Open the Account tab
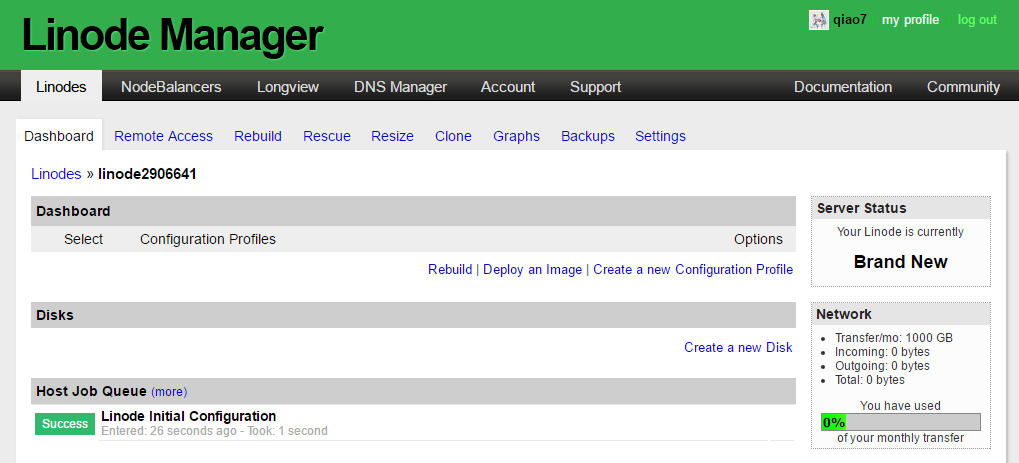1019x463 pixels. [x=508, y=86]
